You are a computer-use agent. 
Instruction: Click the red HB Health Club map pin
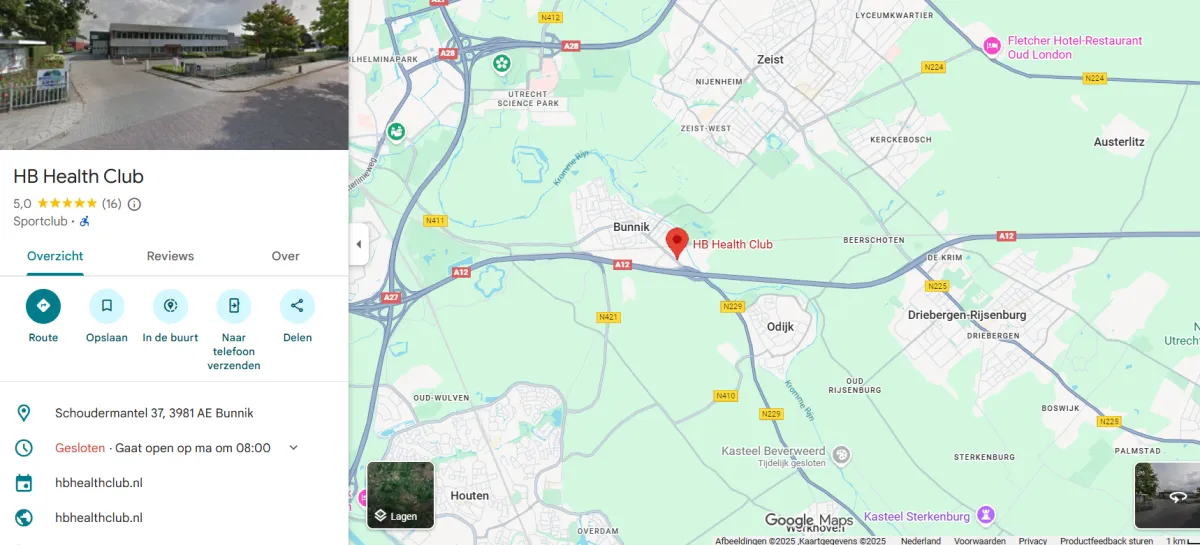pos(677,244)
